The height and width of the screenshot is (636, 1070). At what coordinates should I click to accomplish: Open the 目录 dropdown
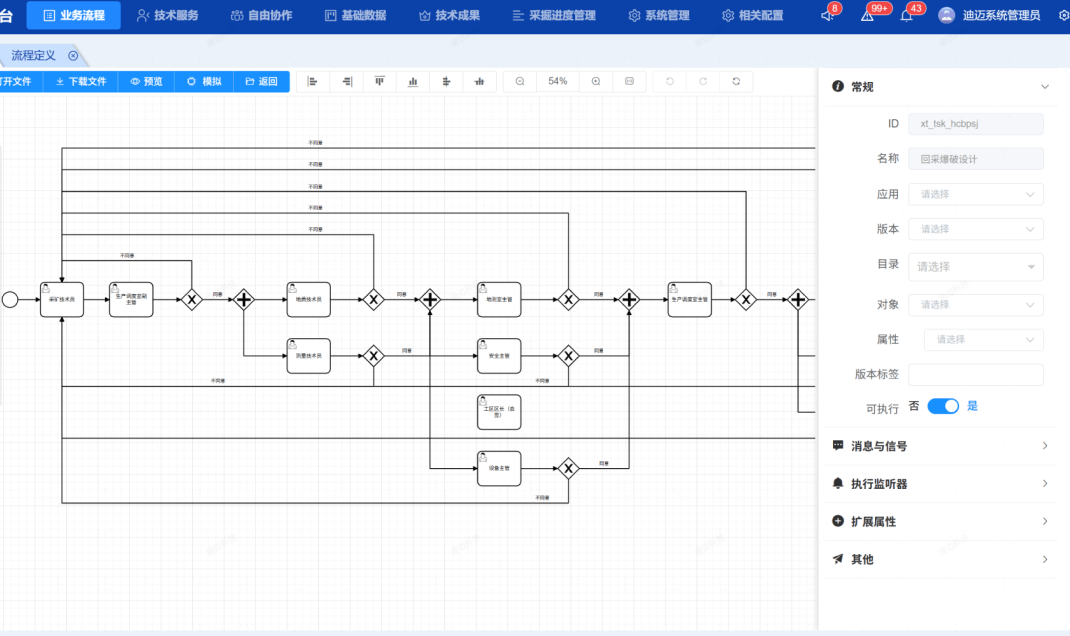click(x=976, y=267)
